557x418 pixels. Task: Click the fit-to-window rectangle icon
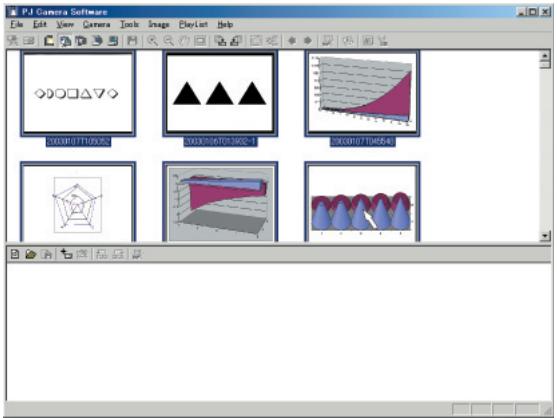(x=200, y=41)
